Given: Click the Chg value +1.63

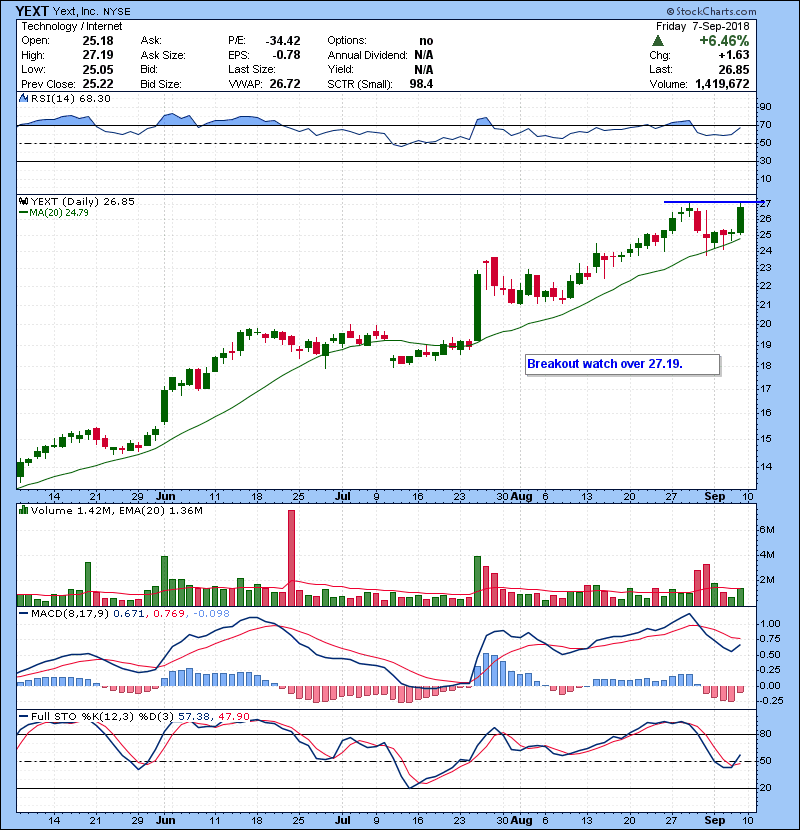Looking at the screenshot, I should point(734,55).
